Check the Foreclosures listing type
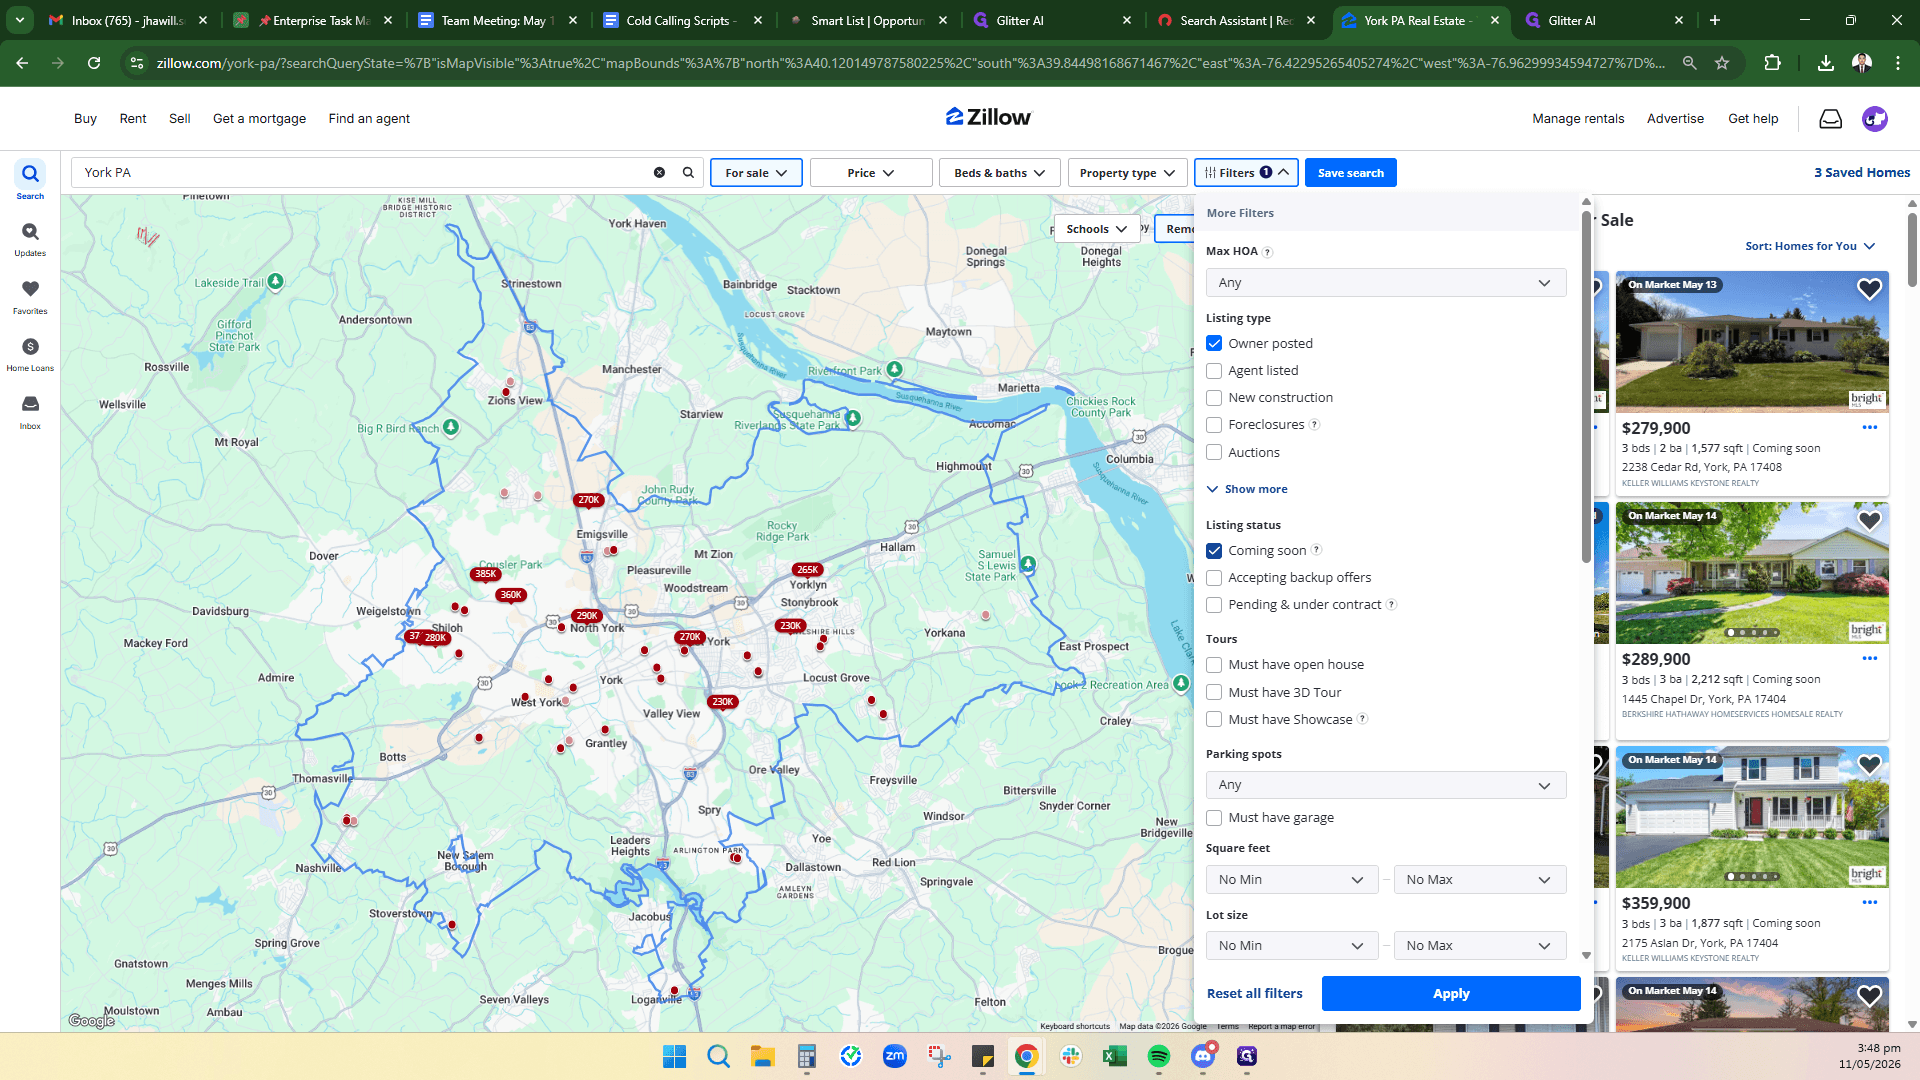1920x1080 pixels. (1214, 425)
